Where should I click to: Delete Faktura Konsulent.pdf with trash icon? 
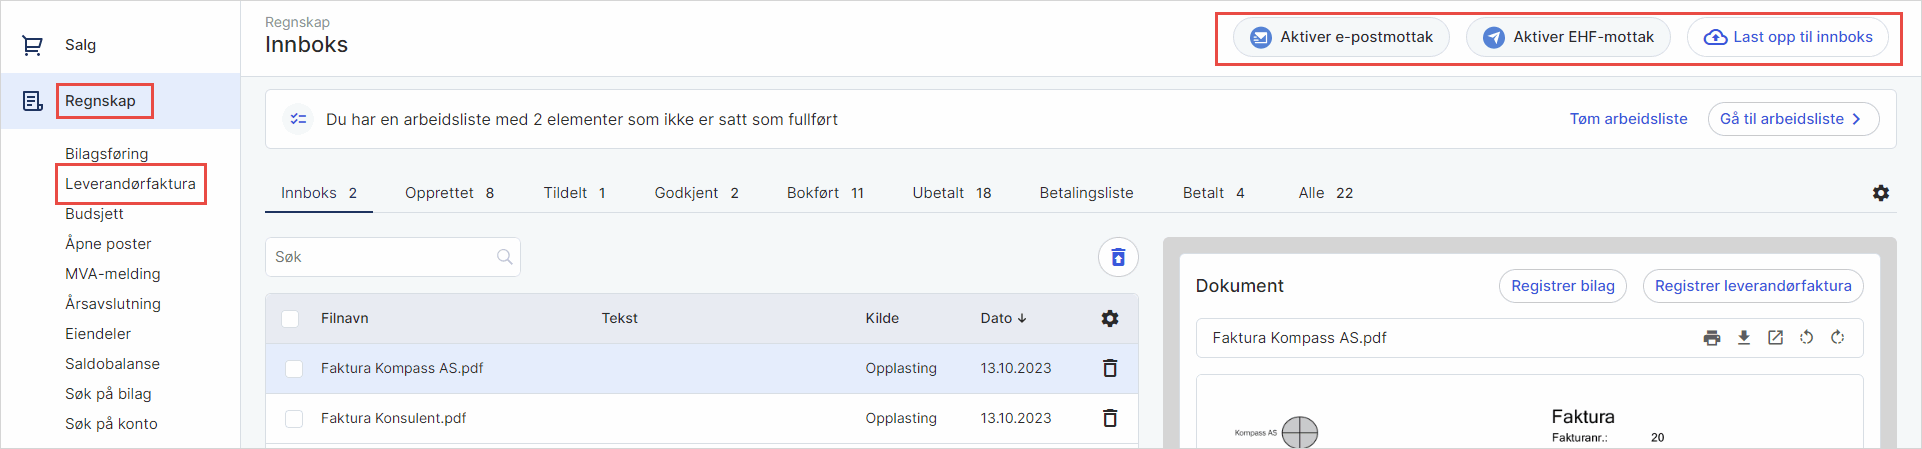click(1109, 418)
